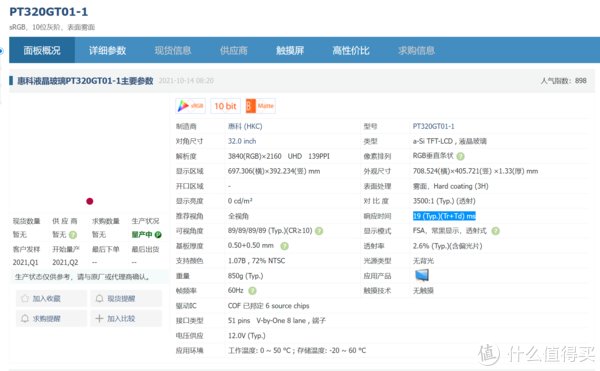Click the 全视角 recommended view angle value

point(238,216)
